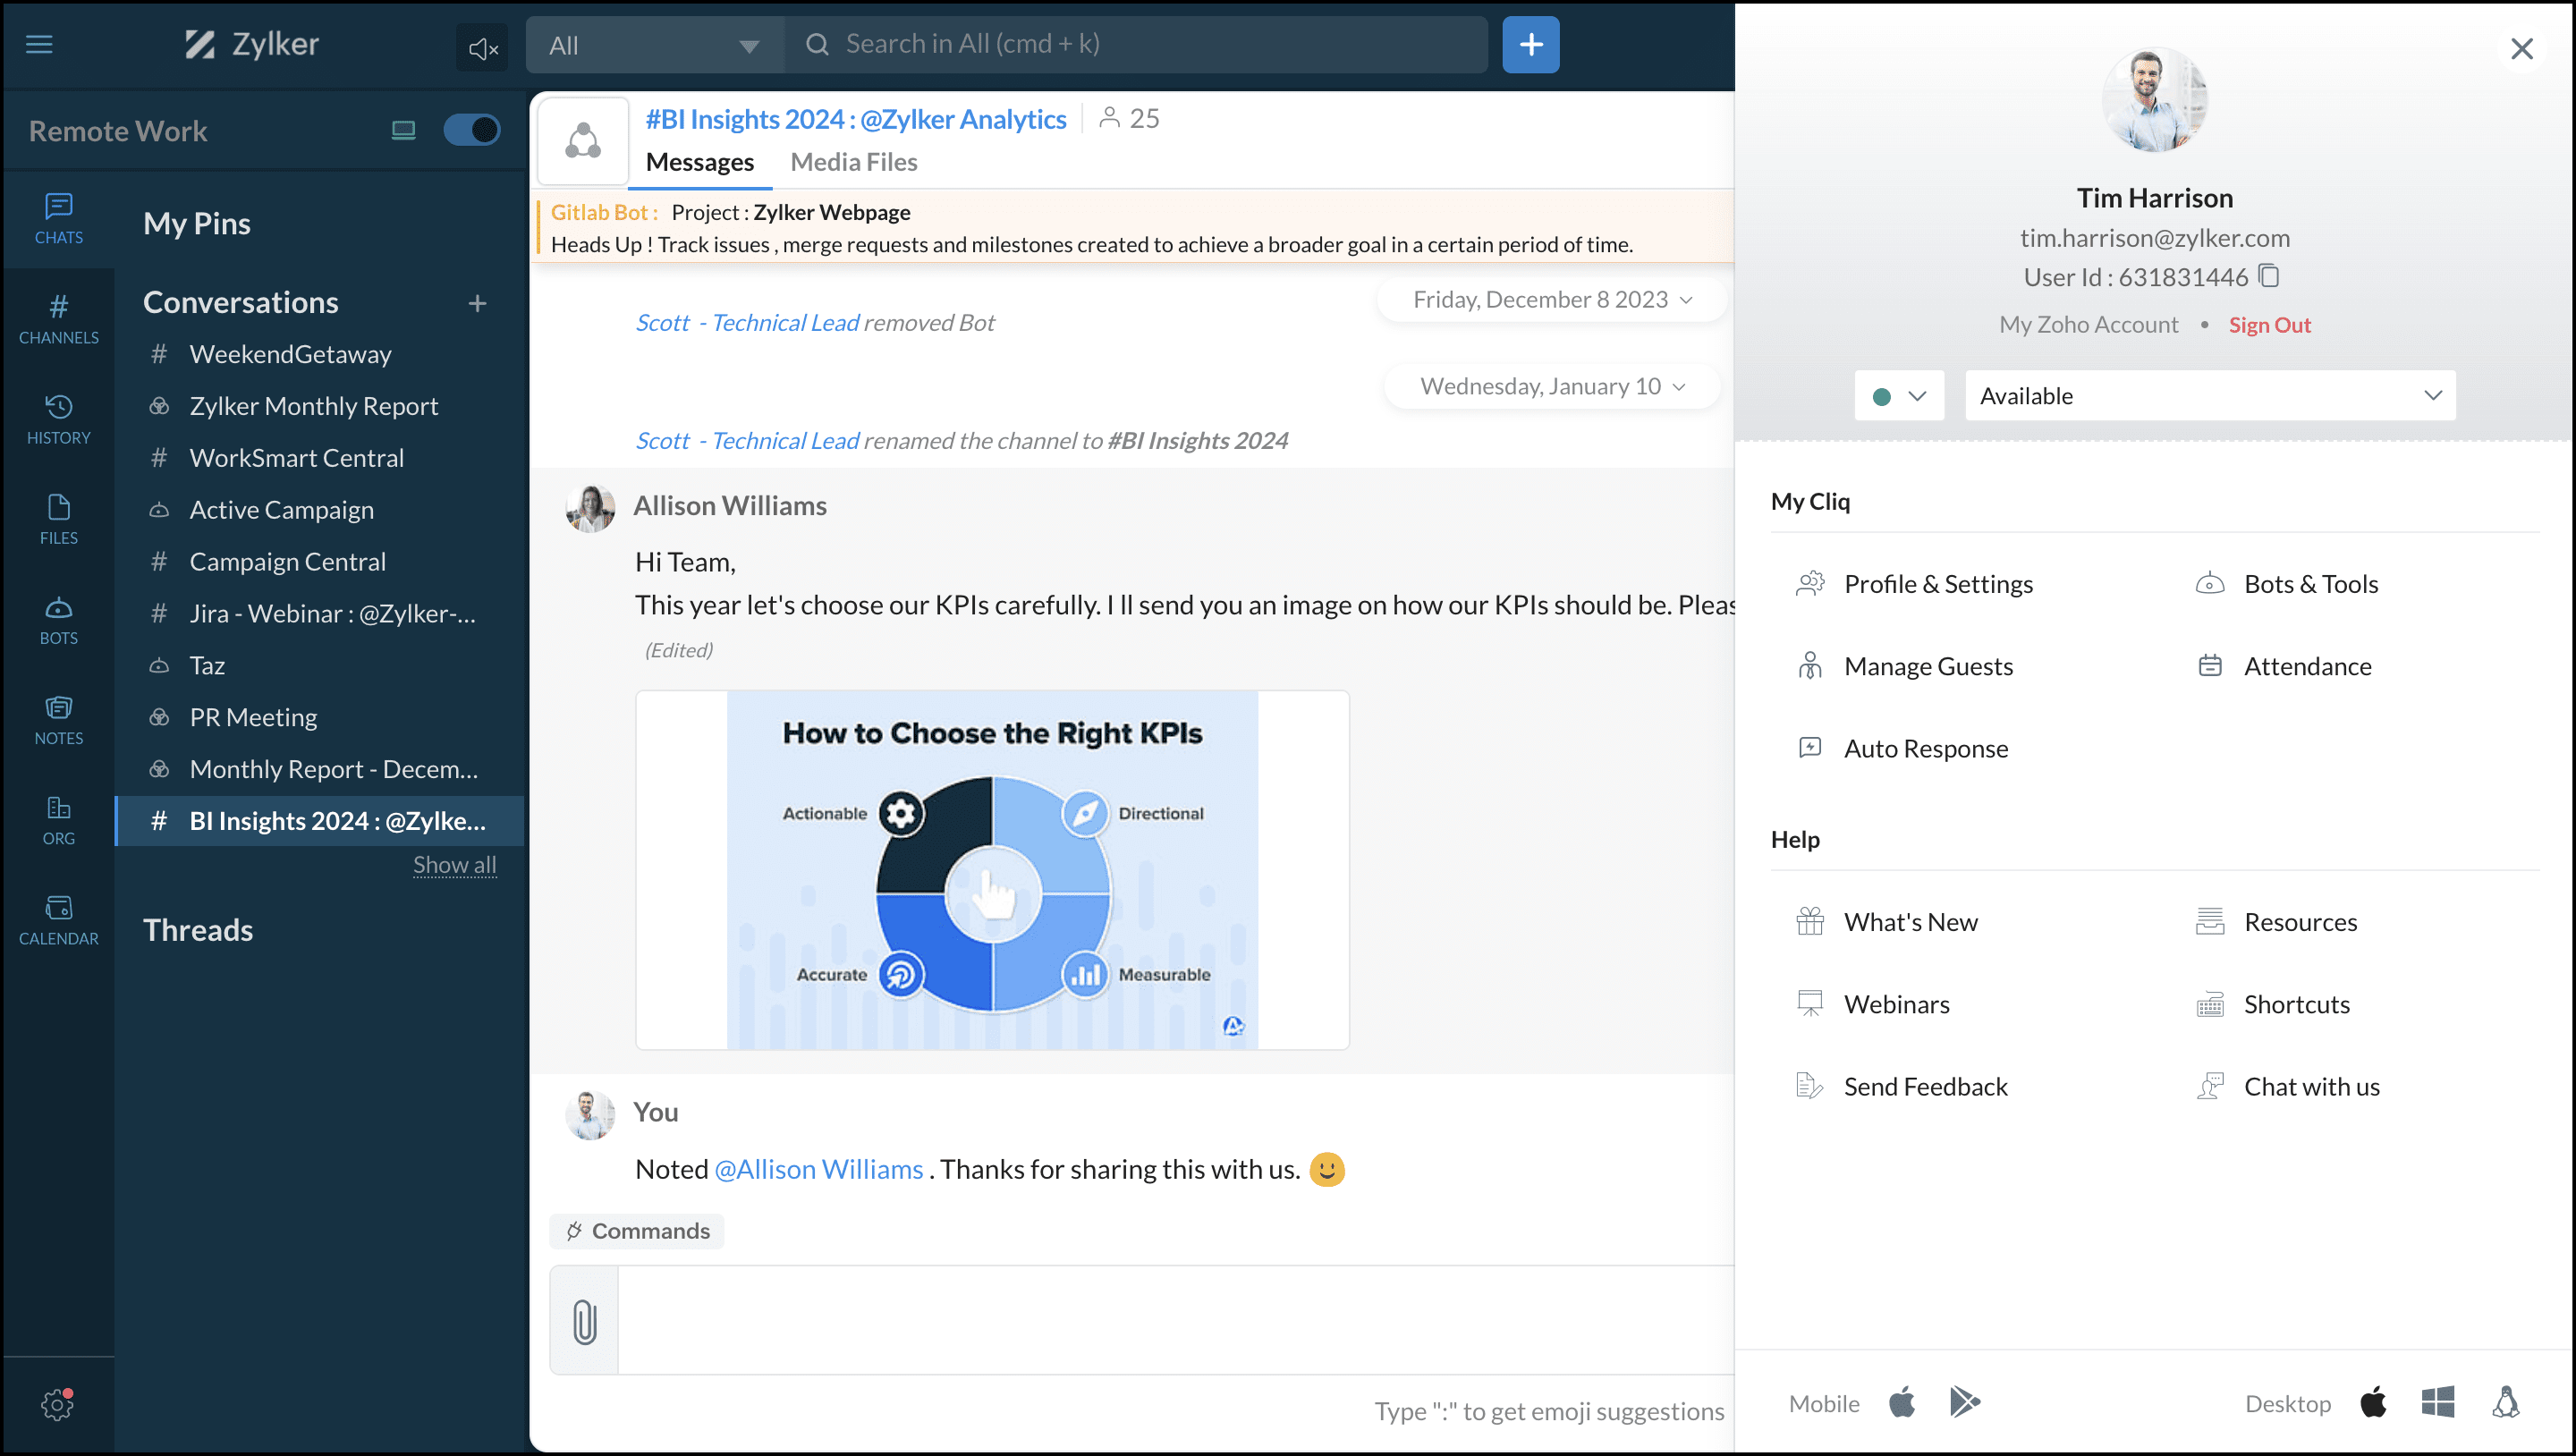Download Desktop app for Linux

(x=2505, y=1402)
